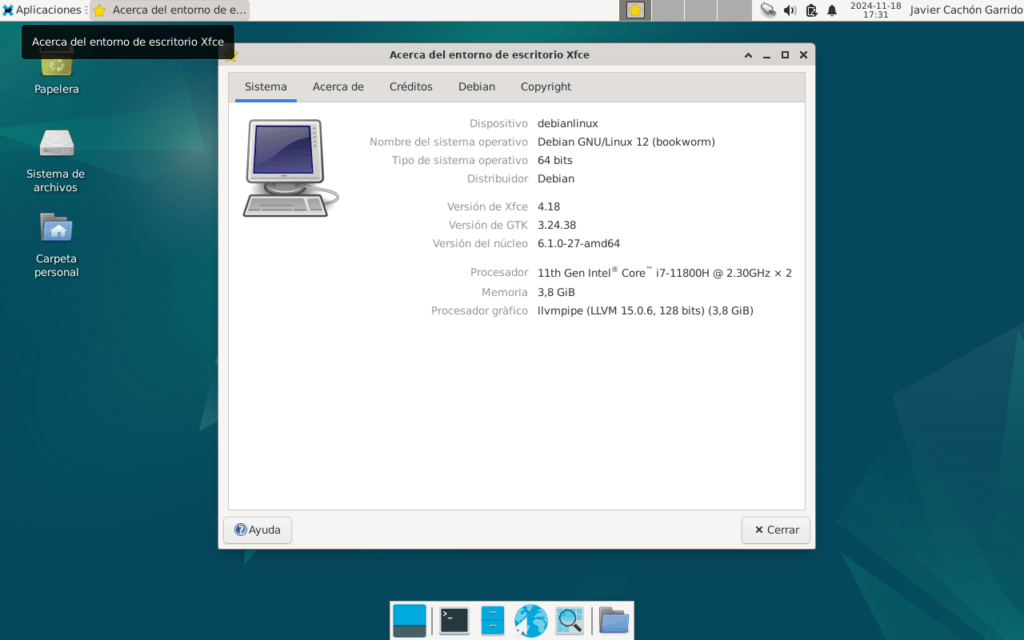1024x640 pixels.
Task: Click the llvmpipe graphics processor value
Action: tap(645, 310)
